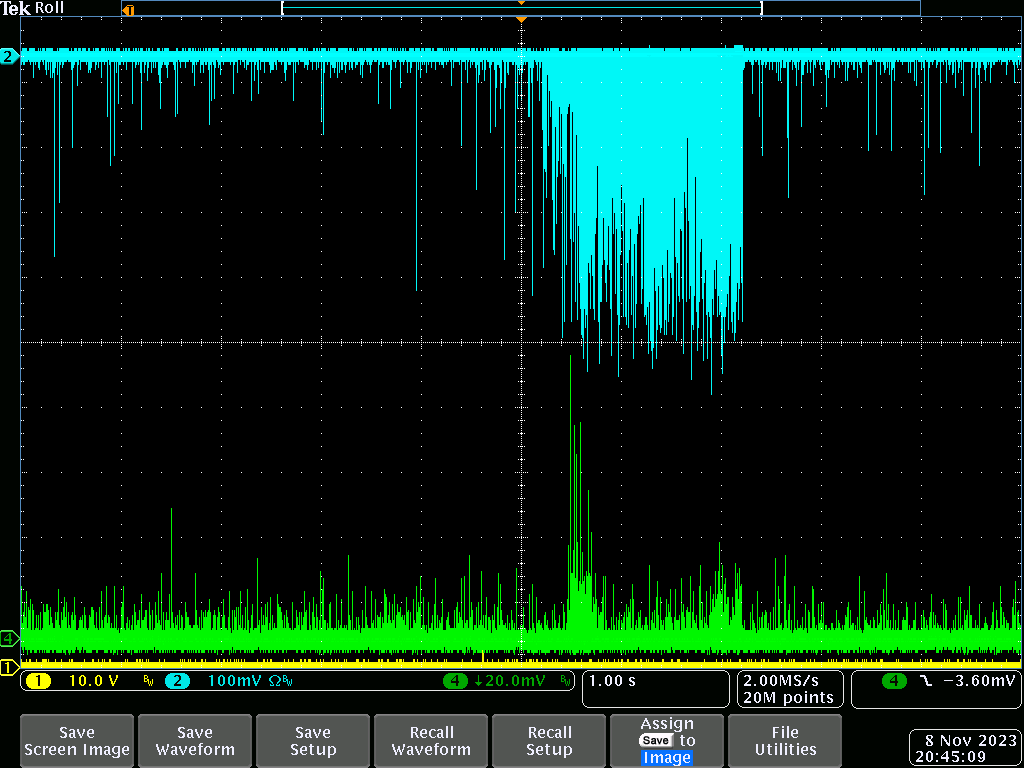1024x768 pixels.
Task: Open the Save Waveform menu
Action: (195, 741)
